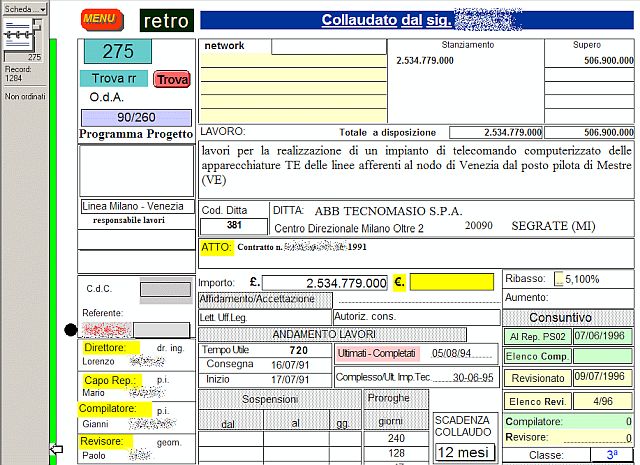The image size is (640, 465).
Task: Click the Affidamento/Accettazione header
Action: click(x=265, y=300)
